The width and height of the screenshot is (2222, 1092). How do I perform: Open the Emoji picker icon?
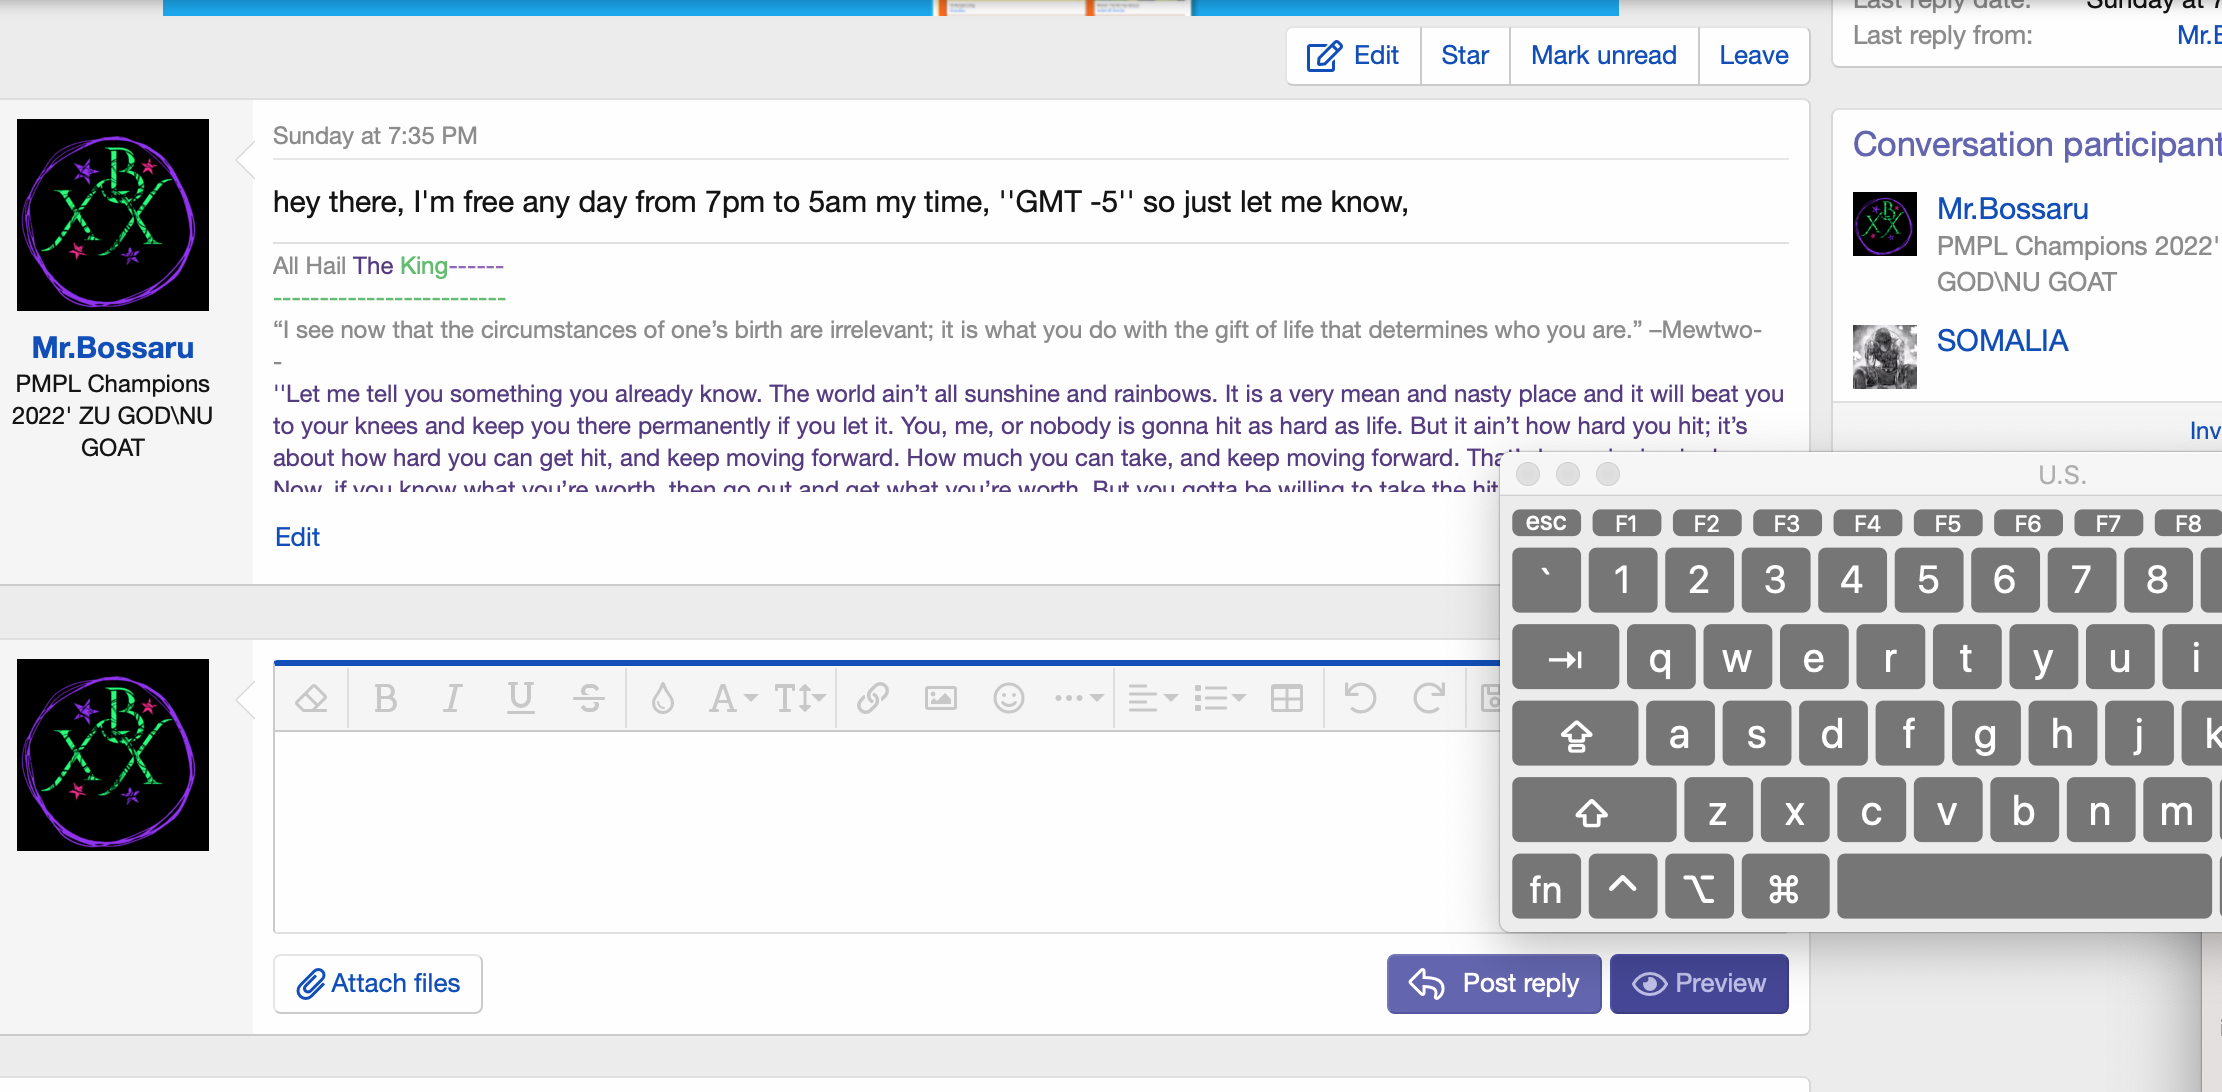click(x=1008, y=697)
